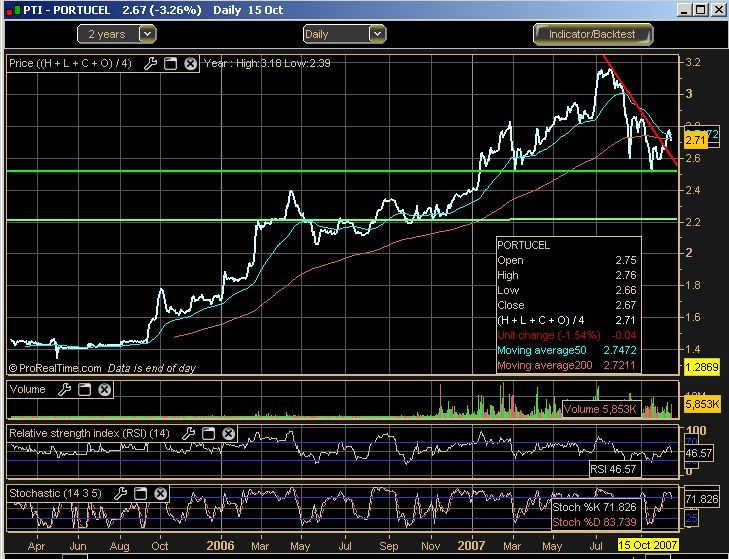
Task: Click the Year High 3.18 Low 2.39 text
Action: [x=267, y=63]
